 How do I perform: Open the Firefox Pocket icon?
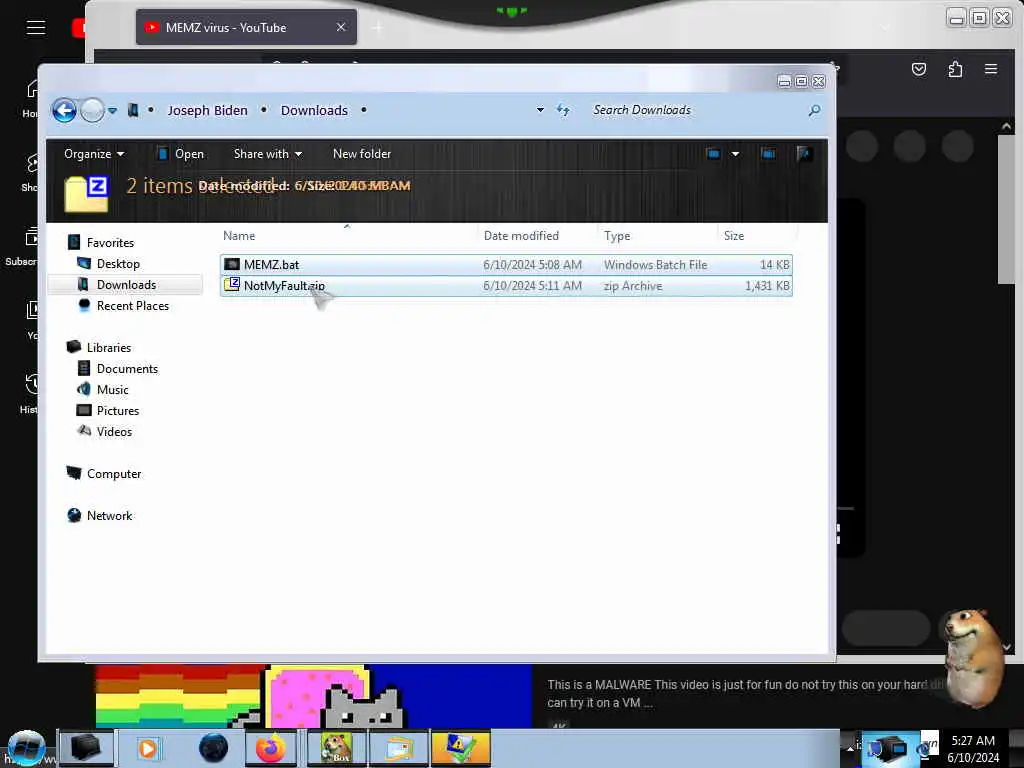918,69
